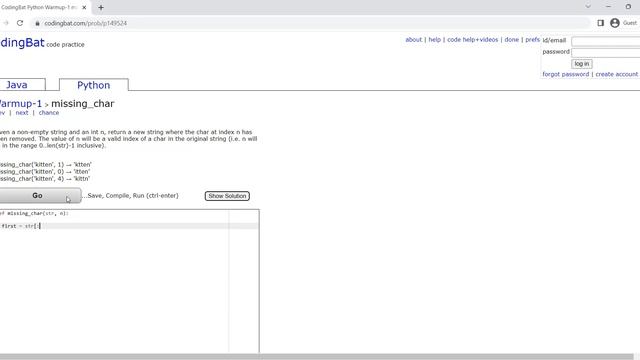This screenshot has width=640, height=360.
Task: Click the missing_char problem title
Action: pos(82,104)
